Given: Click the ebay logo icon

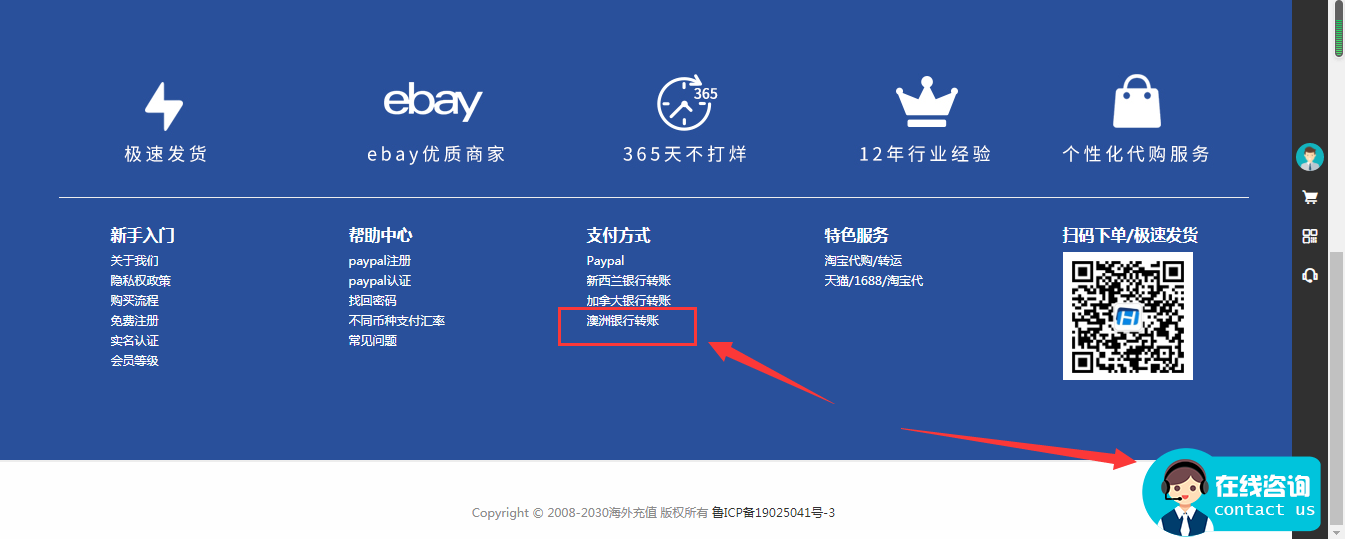Looking at the screenshot, I should coord(433,102).
